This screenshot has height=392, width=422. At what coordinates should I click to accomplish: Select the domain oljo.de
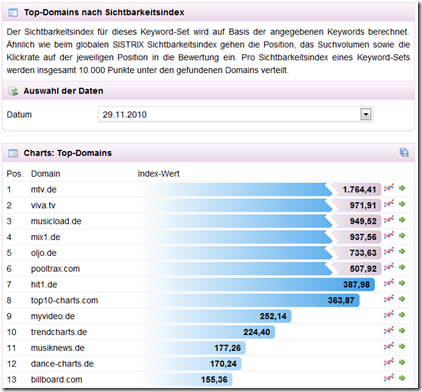pos(44,253)
